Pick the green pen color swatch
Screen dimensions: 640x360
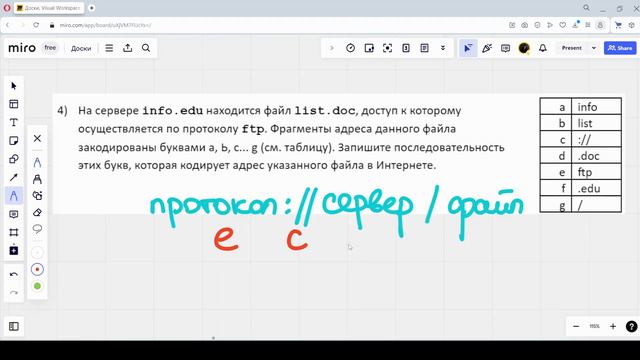37,286
